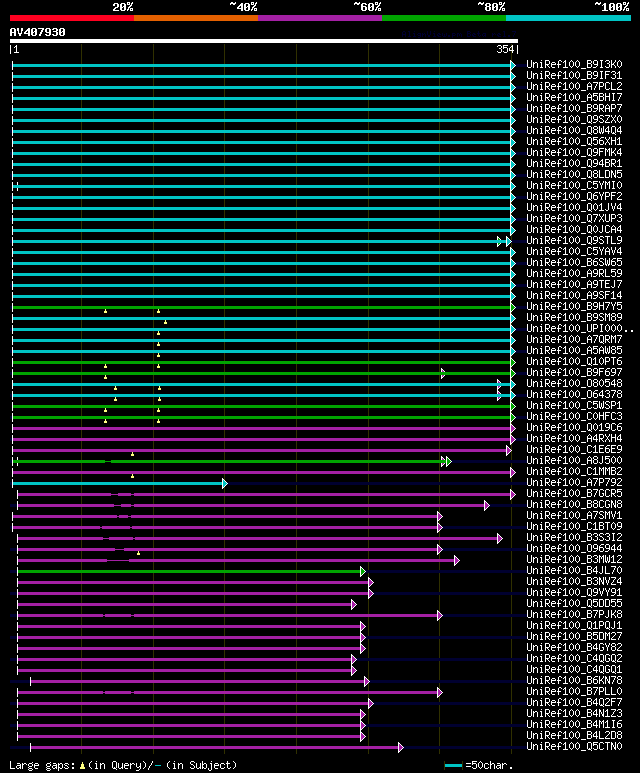Select the UniRef100_A7QRM7 label
This screenshot has width=640, height=773.
[x=574, y=340]
